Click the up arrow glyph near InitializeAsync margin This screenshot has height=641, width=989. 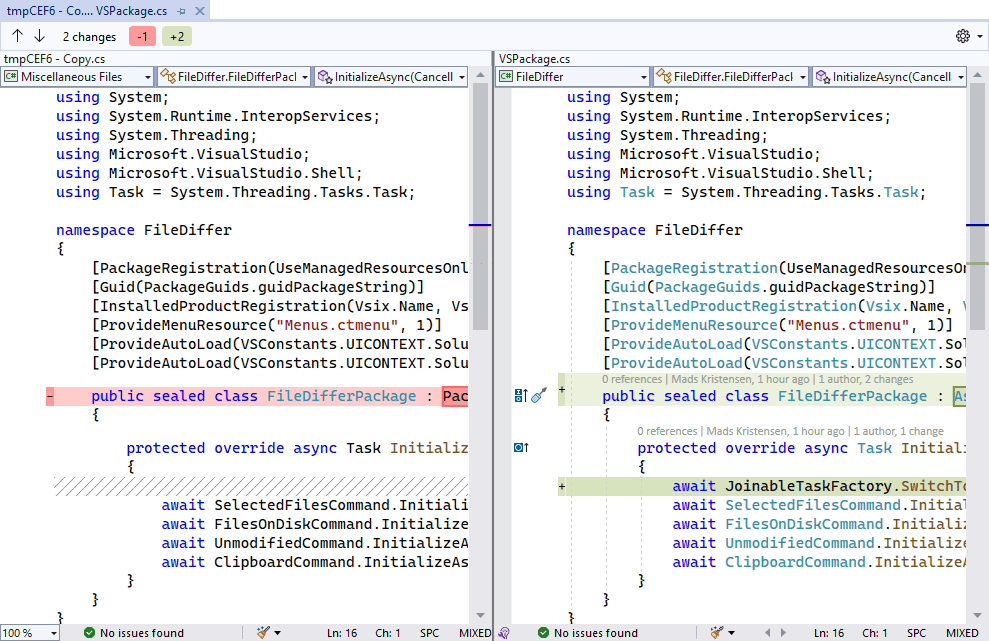pyautogui.click(x=526, y=446)
